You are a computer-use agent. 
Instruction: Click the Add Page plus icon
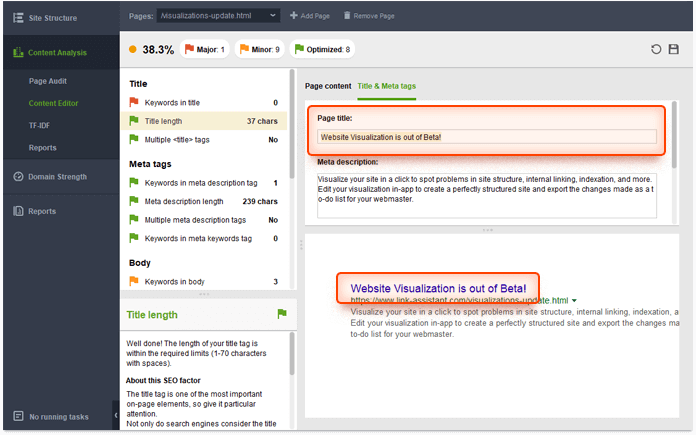(293, 16)
